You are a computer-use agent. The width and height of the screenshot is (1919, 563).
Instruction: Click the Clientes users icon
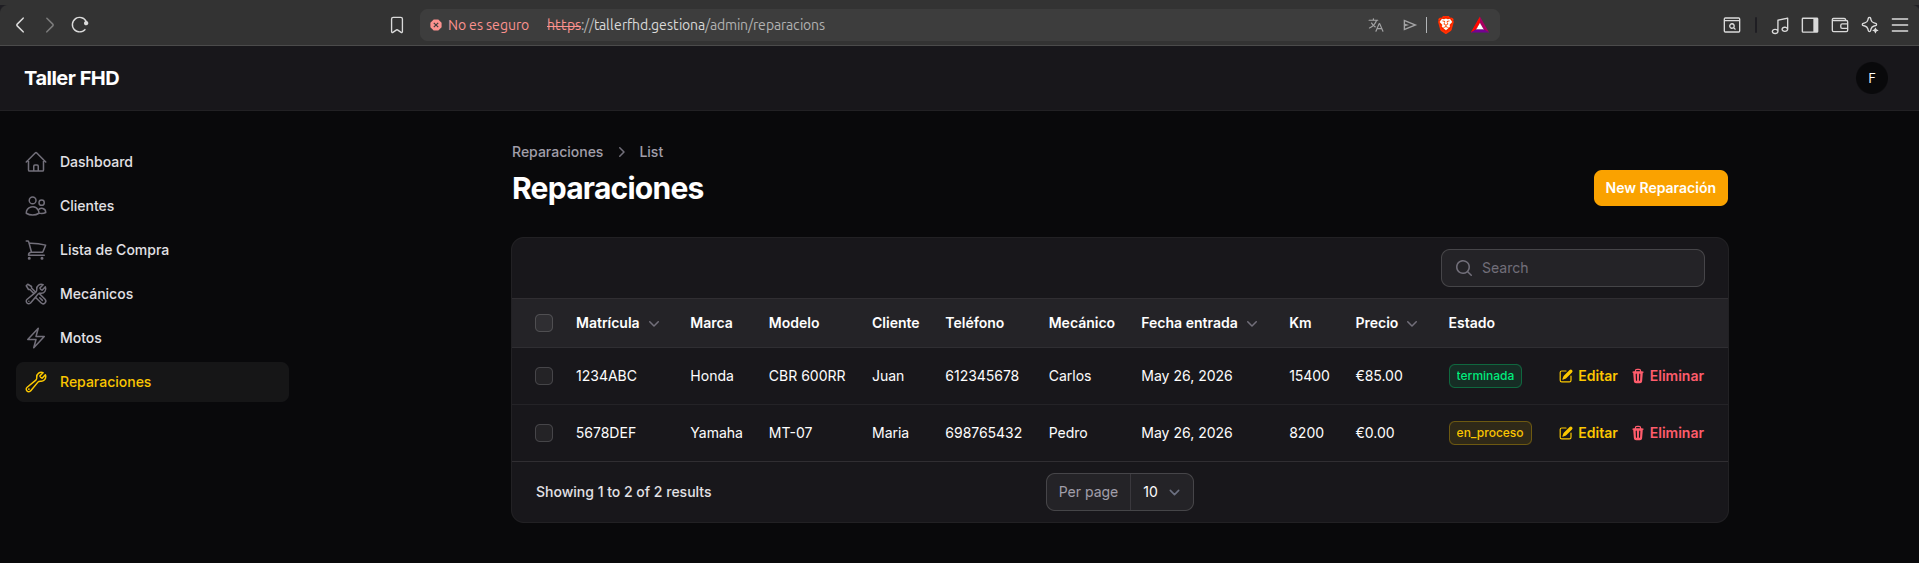click(36, 206)
